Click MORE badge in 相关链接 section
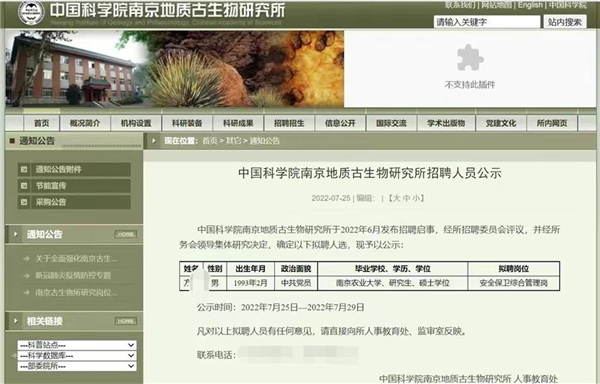 click(126, 321)
